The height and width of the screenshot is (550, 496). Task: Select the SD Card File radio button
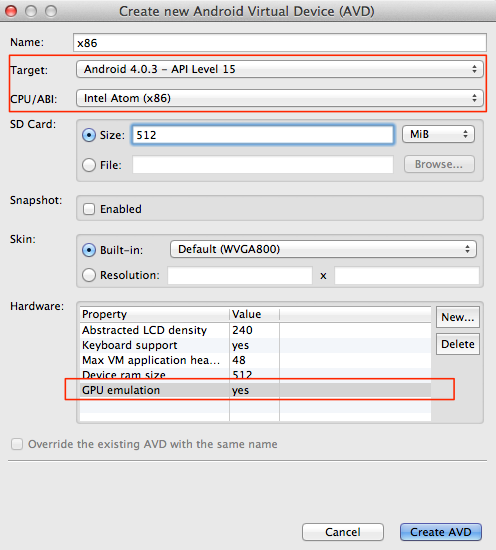pos(89,165)
